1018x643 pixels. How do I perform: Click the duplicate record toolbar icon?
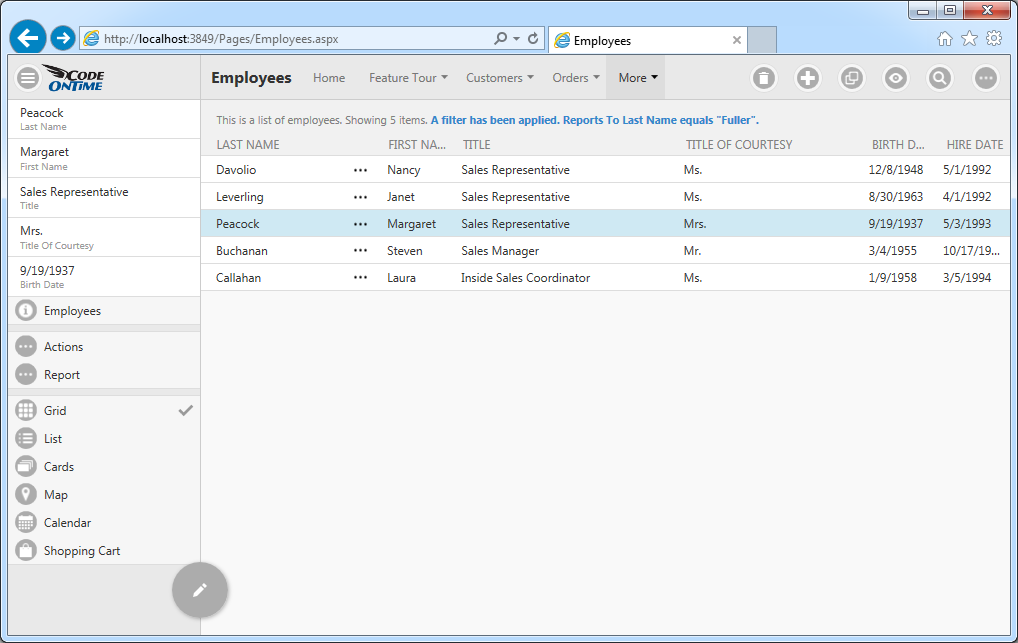(x=852, y=79)
